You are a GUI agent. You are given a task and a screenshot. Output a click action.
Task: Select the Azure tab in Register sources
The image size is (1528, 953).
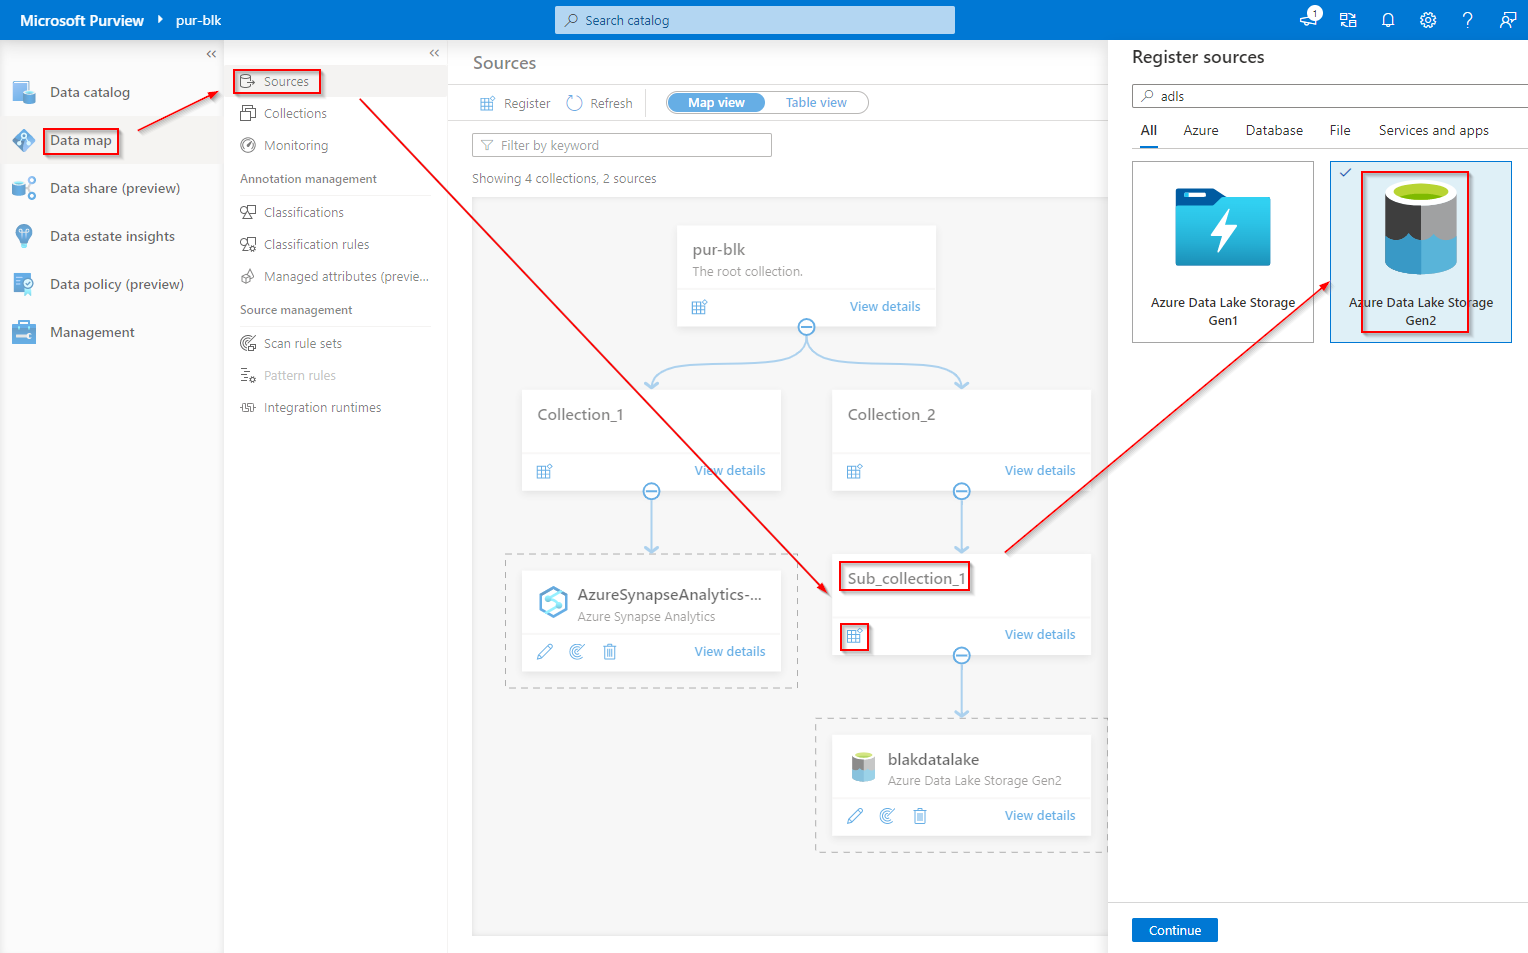click(x=1201, y=131)
